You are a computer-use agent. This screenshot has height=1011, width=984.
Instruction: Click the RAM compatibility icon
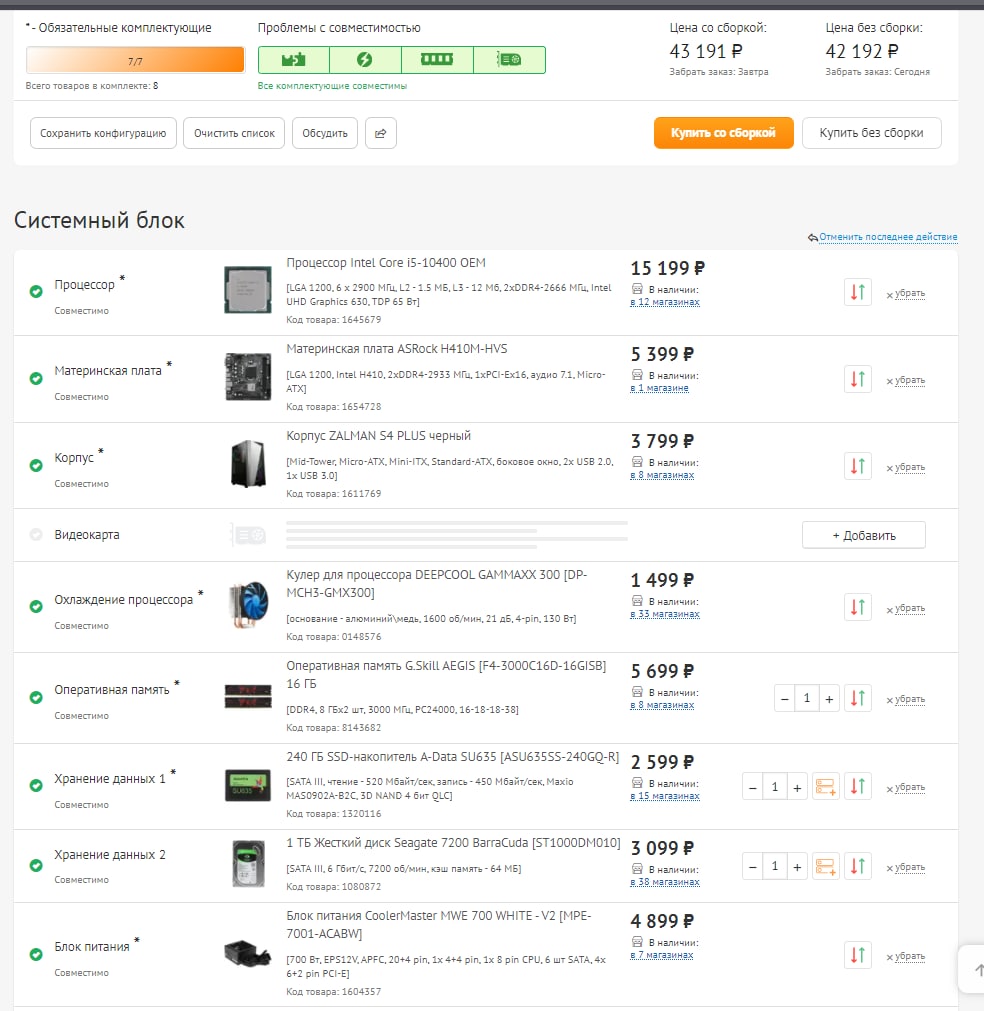point(437,60)
